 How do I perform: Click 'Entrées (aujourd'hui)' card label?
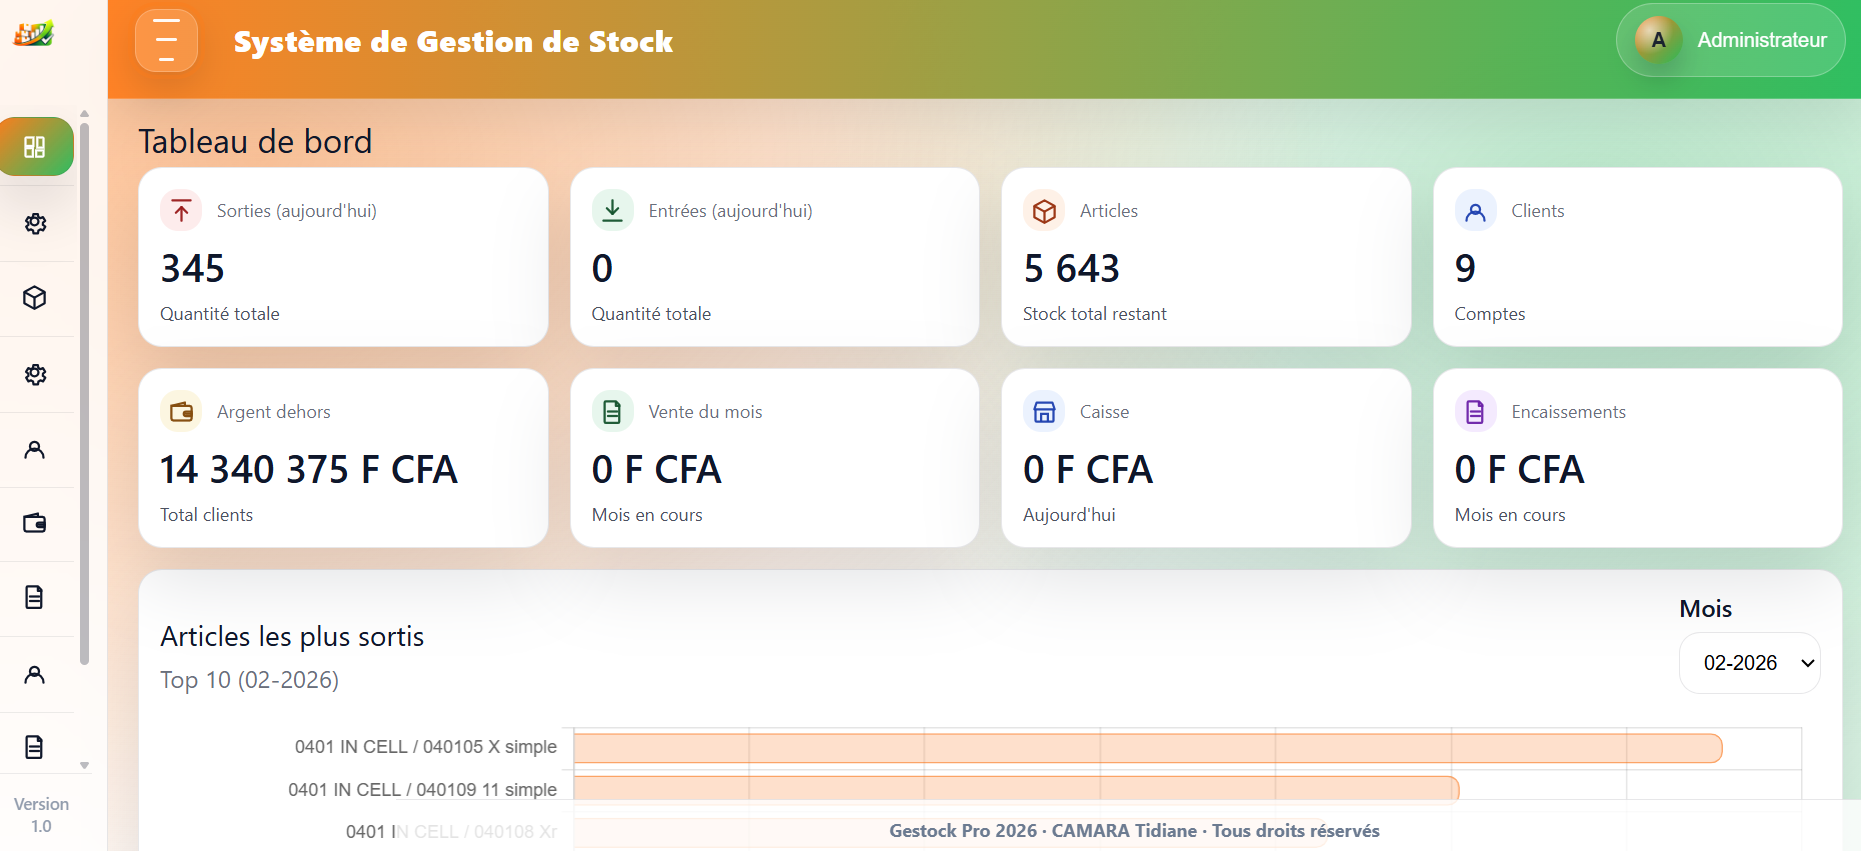pos(731,211)
